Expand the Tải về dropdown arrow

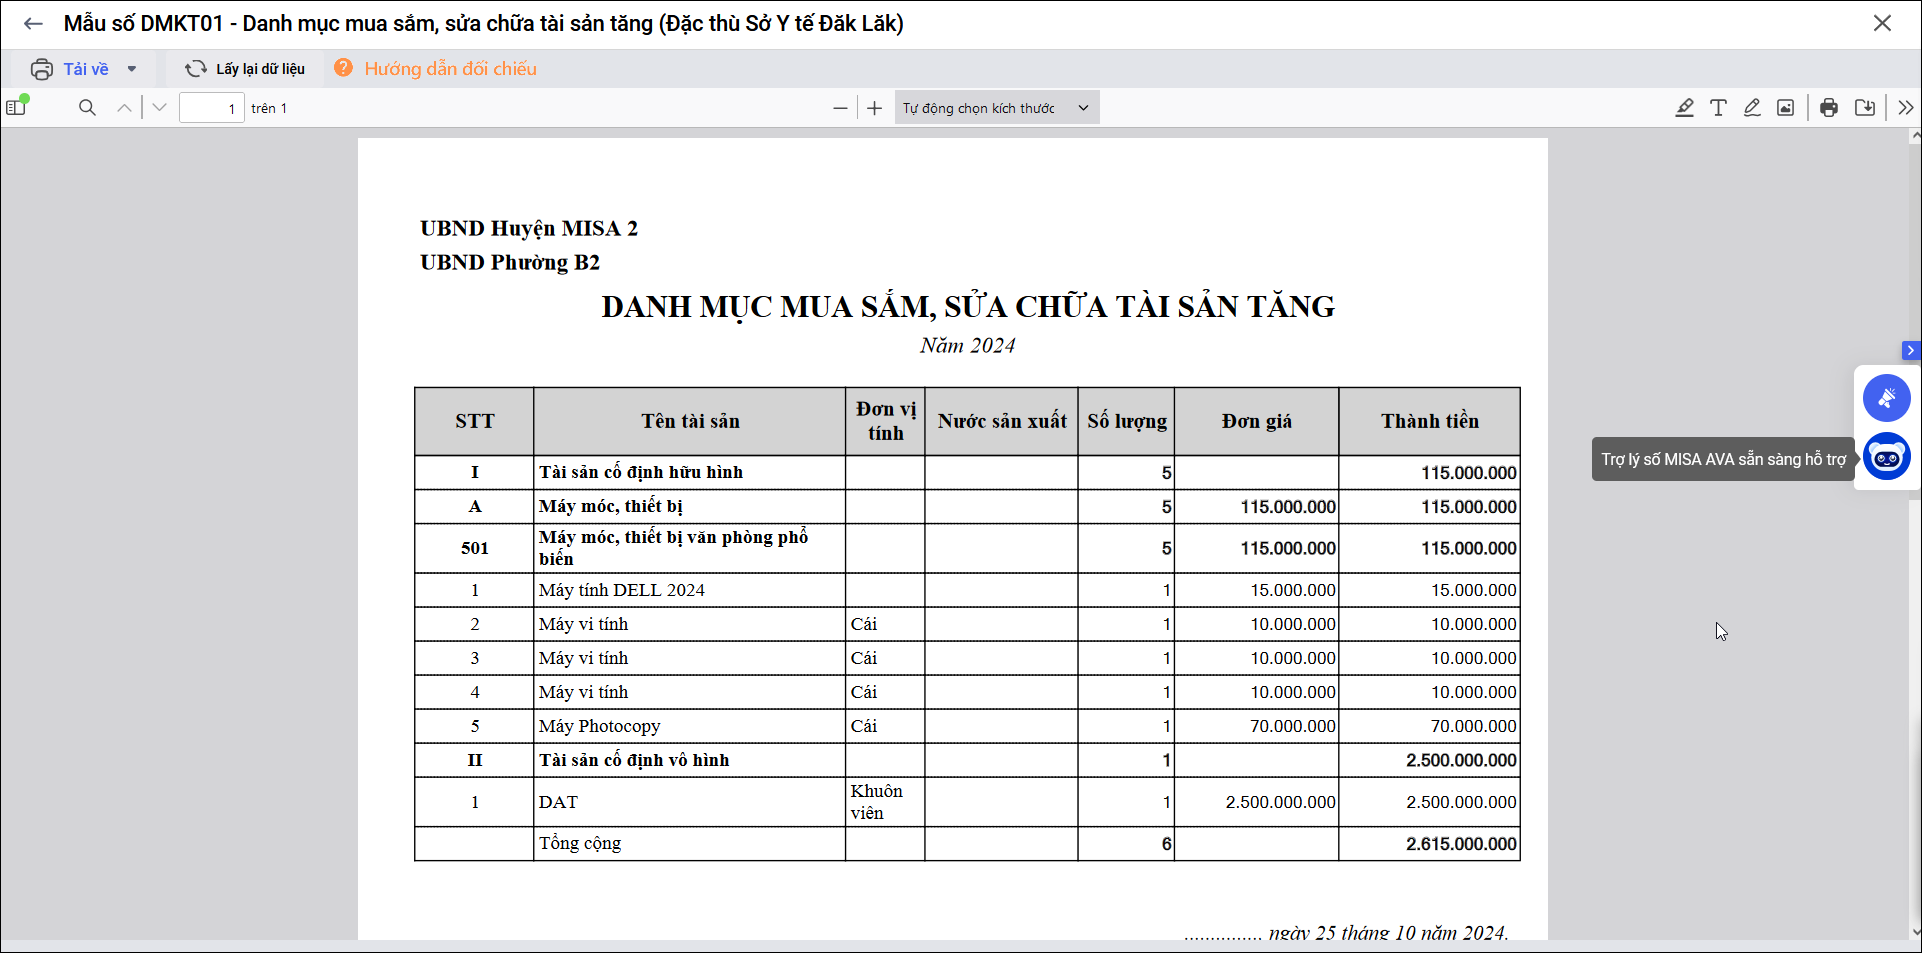coord(132,69)
